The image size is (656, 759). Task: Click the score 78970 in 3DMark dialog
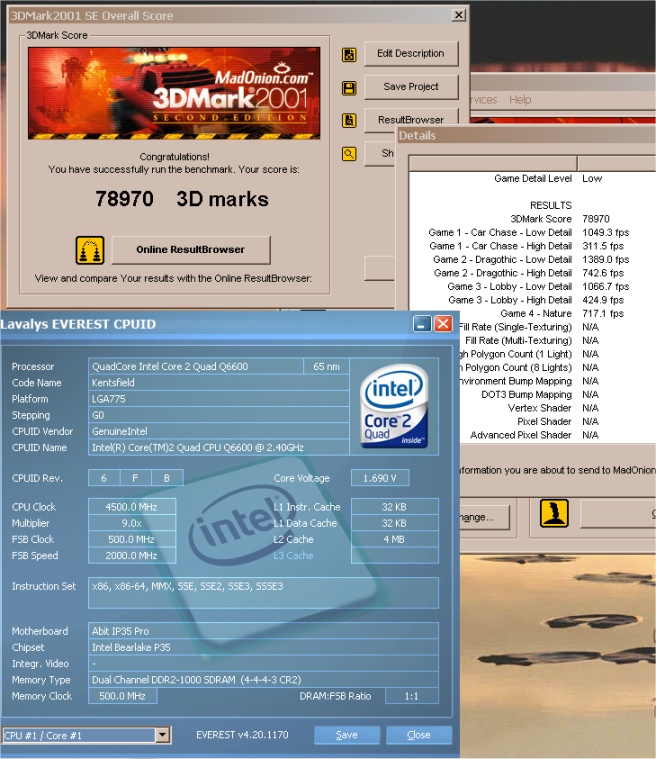(x=124, y=199)
